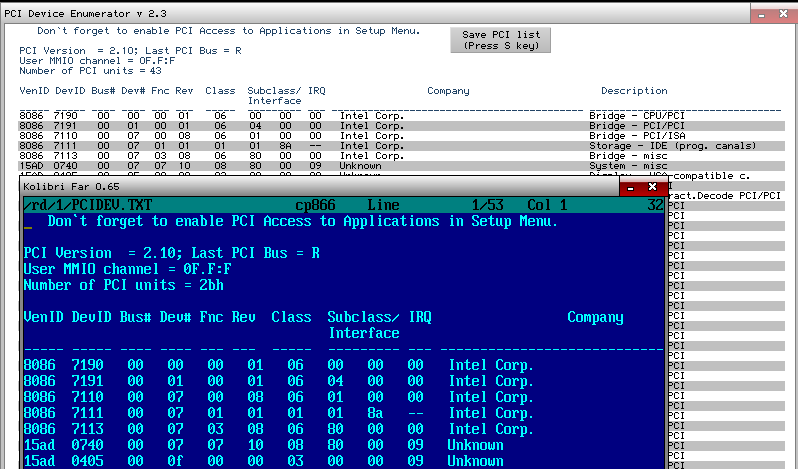
Task: Close the PCI Device Enumerator window
Action: (x=785, y=12)
